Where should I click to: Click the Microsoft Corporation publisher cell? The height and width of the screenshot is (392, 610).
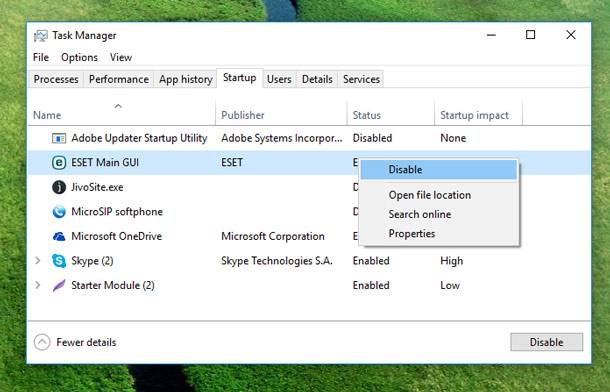point(273,236)
